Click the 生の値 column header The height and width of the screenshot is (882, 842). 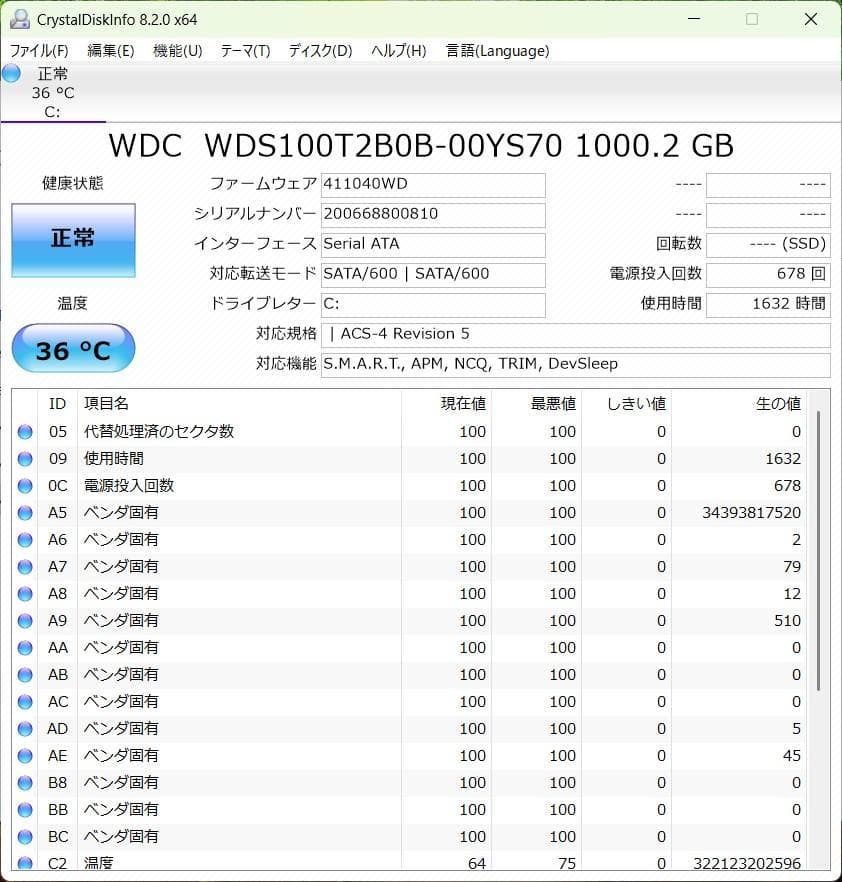pos(739,403)
